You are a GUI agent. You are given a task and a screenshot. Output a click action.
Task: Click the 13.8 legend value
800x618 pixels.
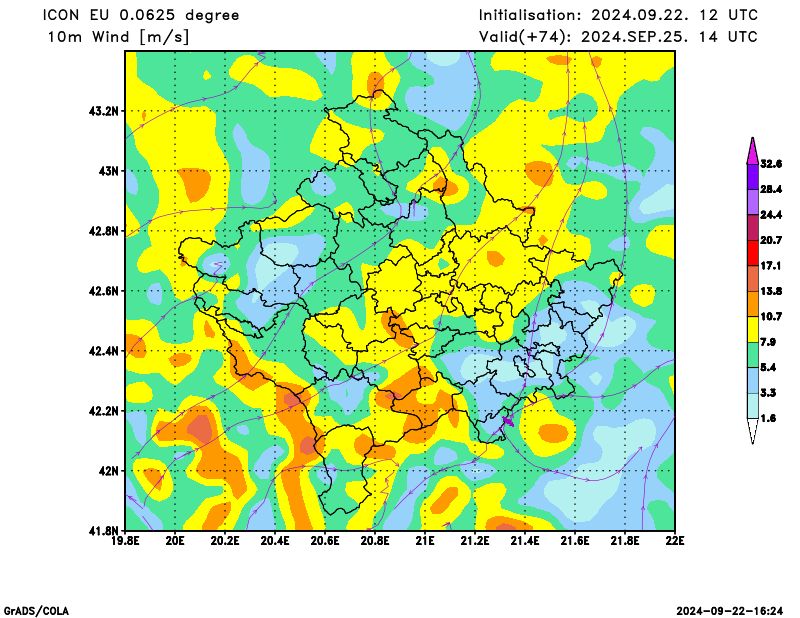(771, 291)
